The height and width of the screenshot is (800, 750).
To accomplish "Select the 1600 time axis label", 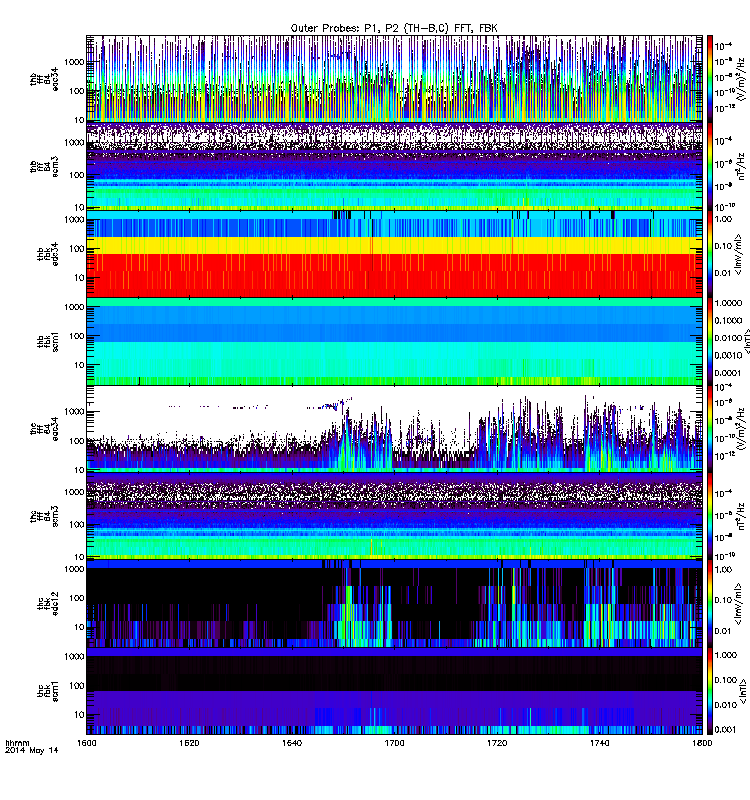I will click(86, 743).
